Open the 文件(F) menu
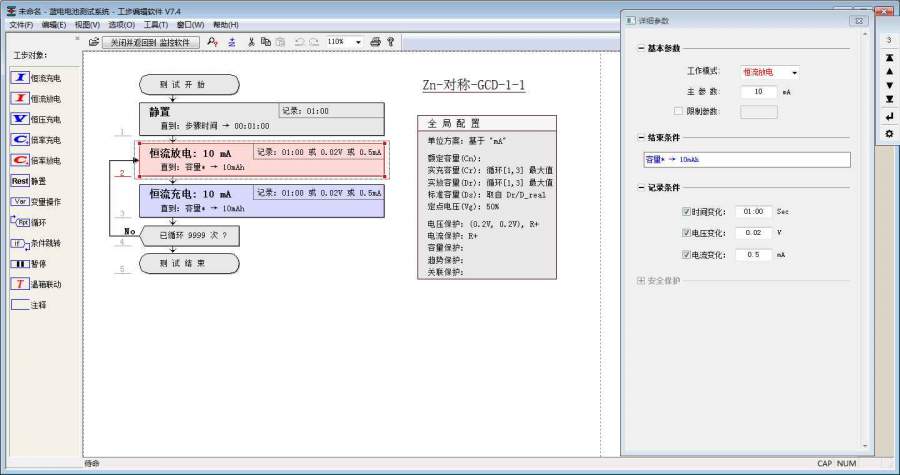The width and height of the screenshot is (900, 475). click(x=21, y=24)
